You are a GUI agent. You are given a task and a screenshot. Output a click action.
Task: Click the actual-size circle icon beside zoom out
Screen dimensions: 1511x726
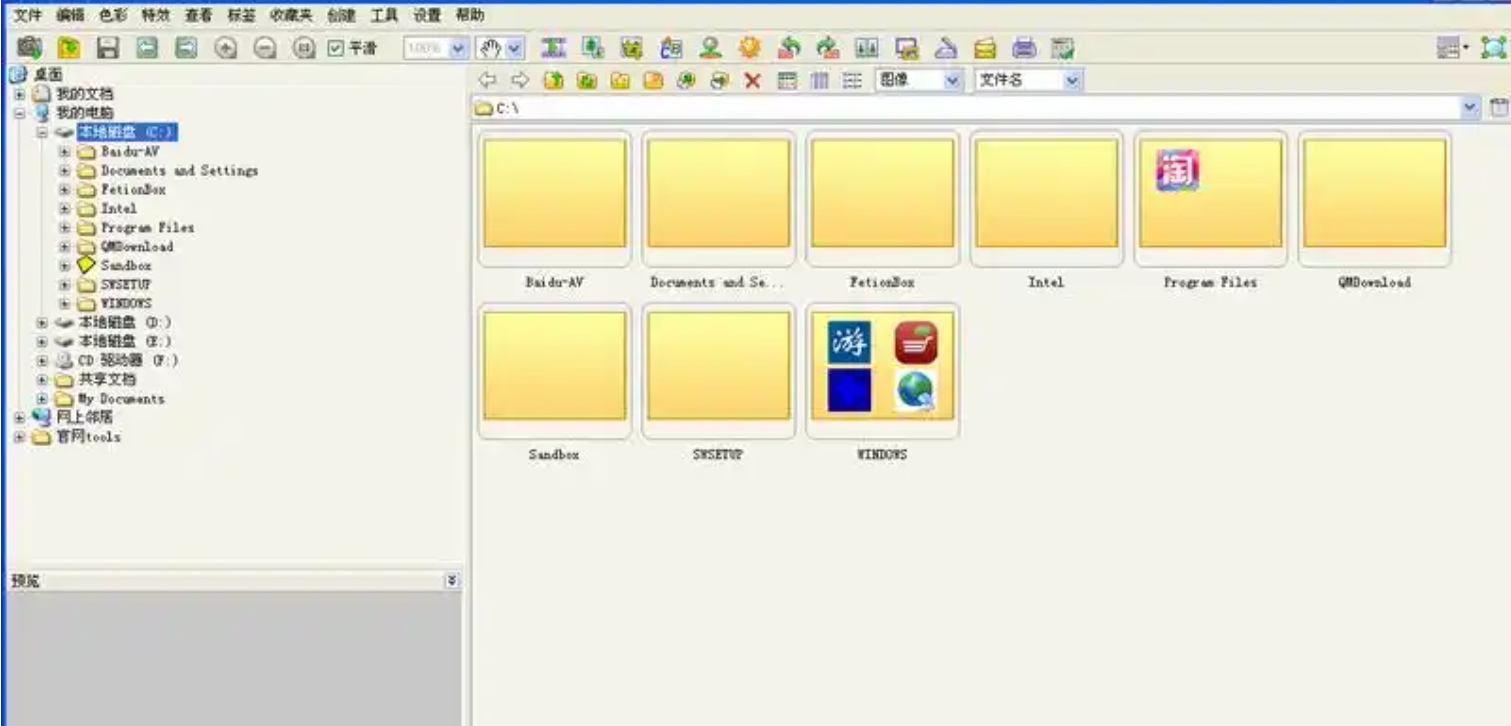click(x=304, y=47)
